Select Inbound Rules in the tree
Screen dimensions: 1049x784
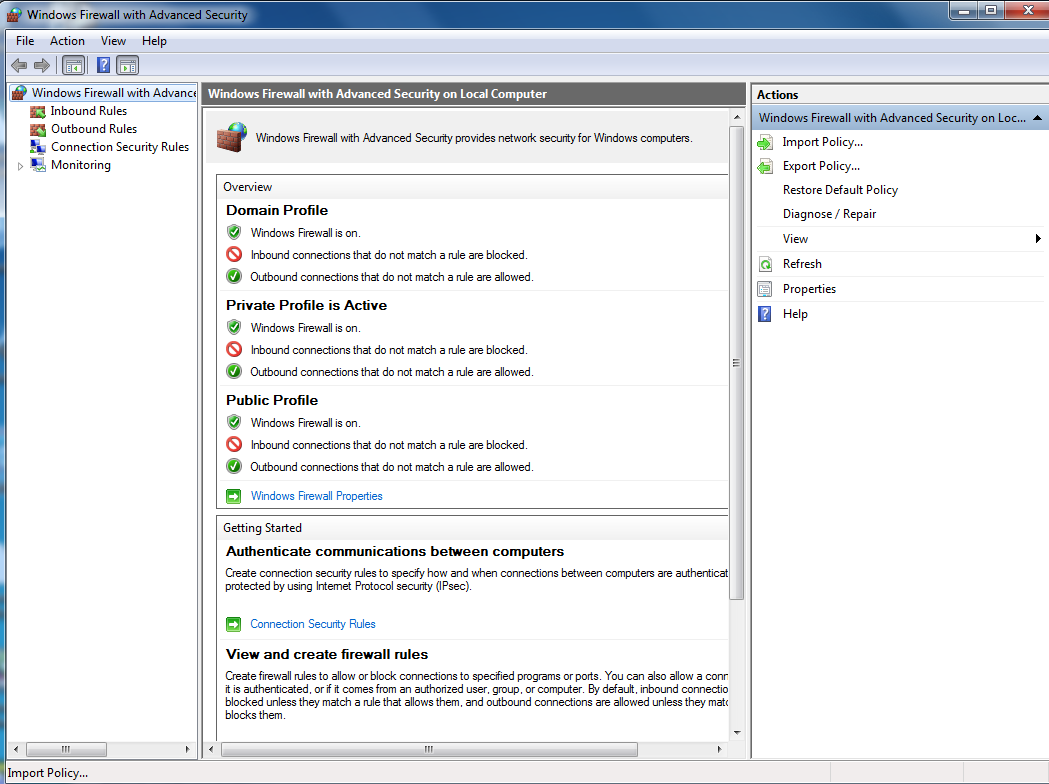pyautogui.click(x=88, y=111)
